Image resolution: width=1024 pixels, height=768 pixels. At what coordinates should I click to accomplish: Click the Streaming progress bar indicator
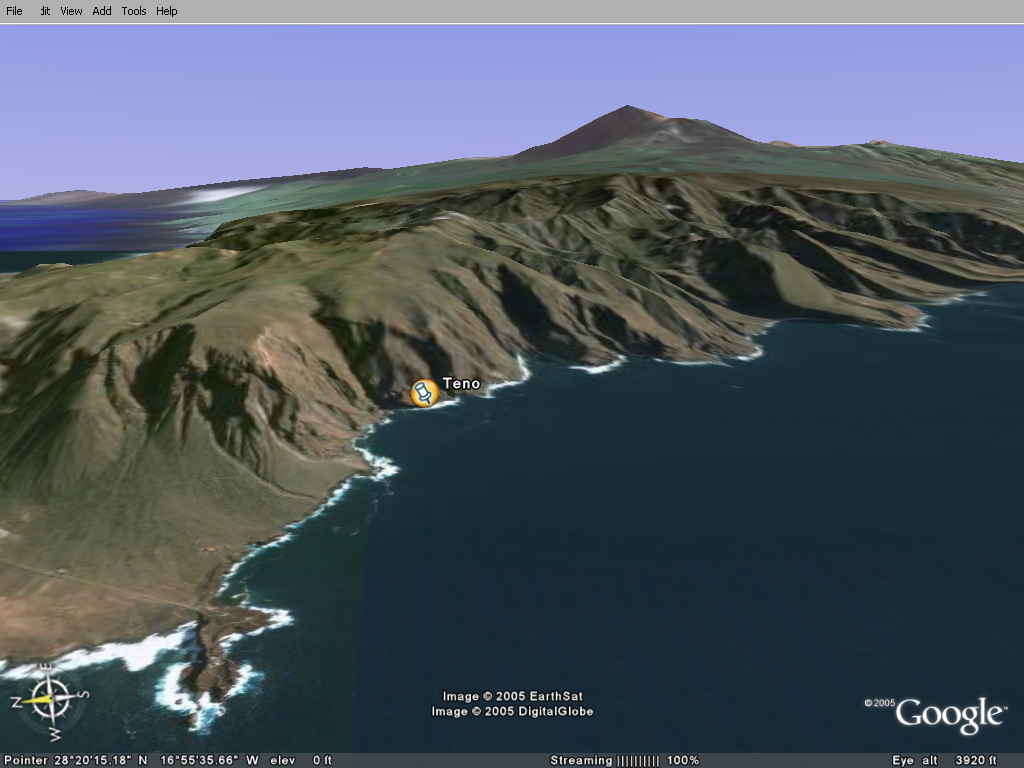pos(638,760)
